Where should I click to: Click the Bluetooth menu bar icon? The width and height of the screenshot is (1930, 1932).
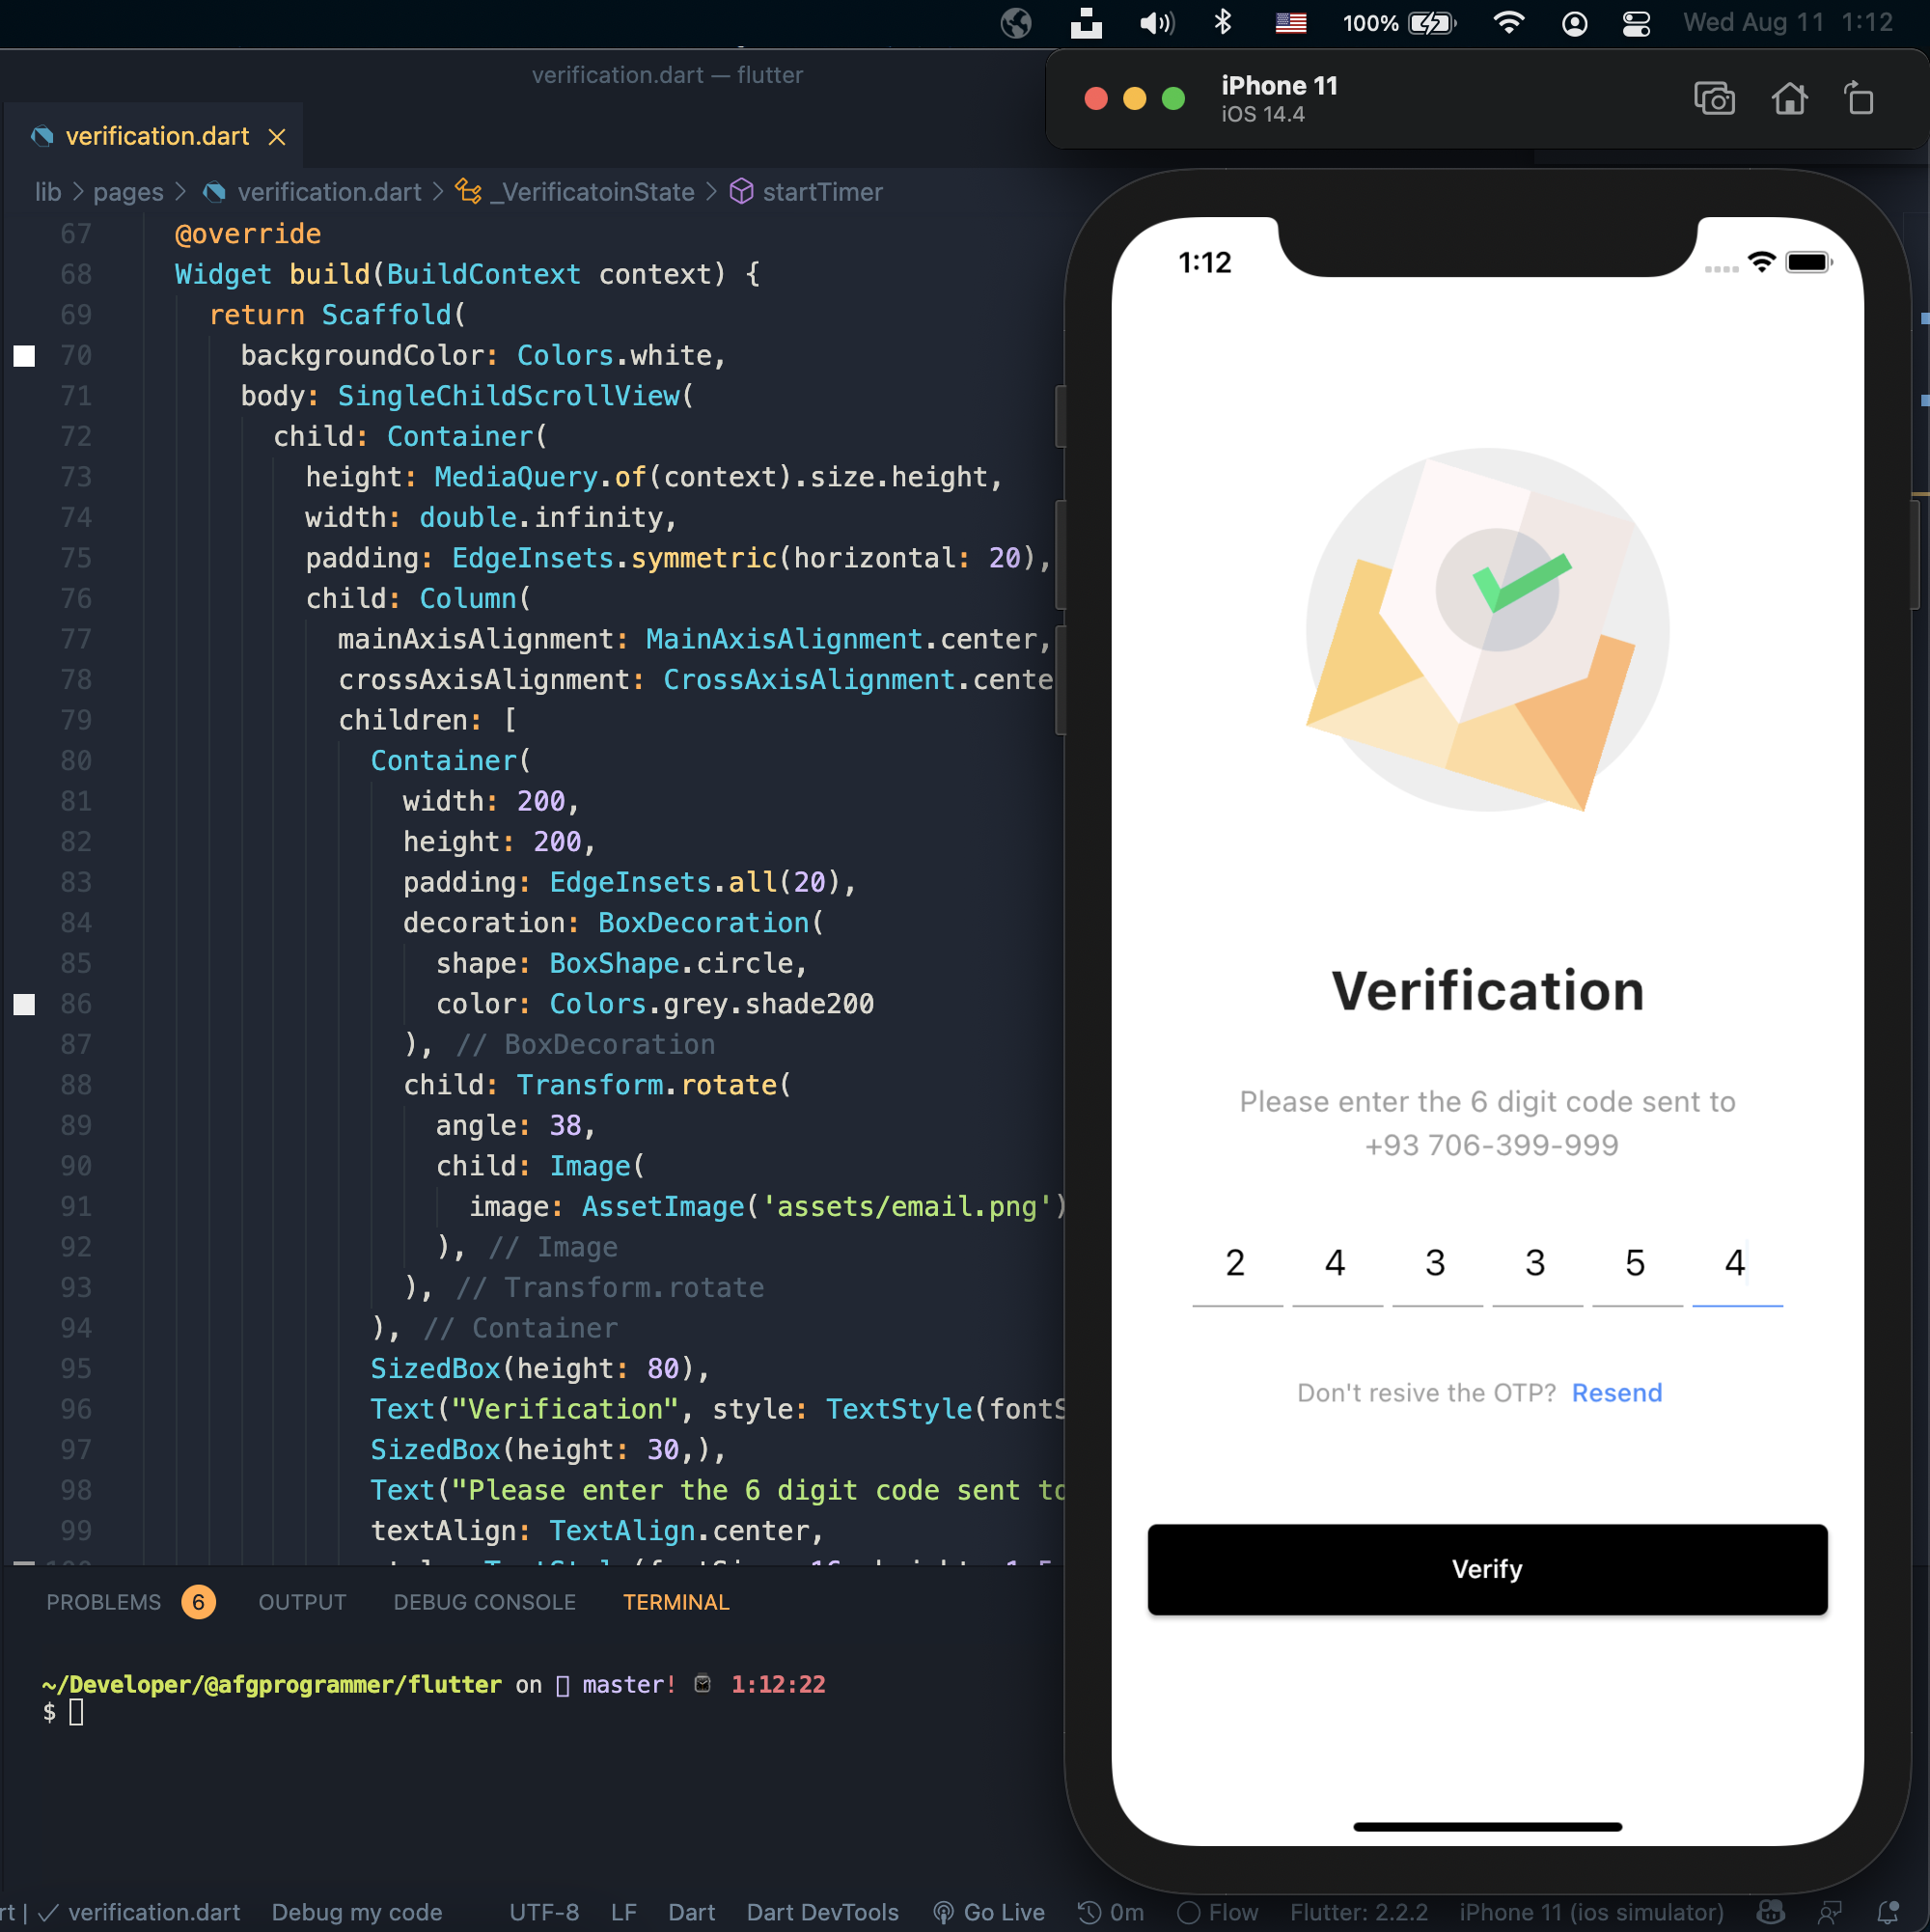[x=1222, y=22]
